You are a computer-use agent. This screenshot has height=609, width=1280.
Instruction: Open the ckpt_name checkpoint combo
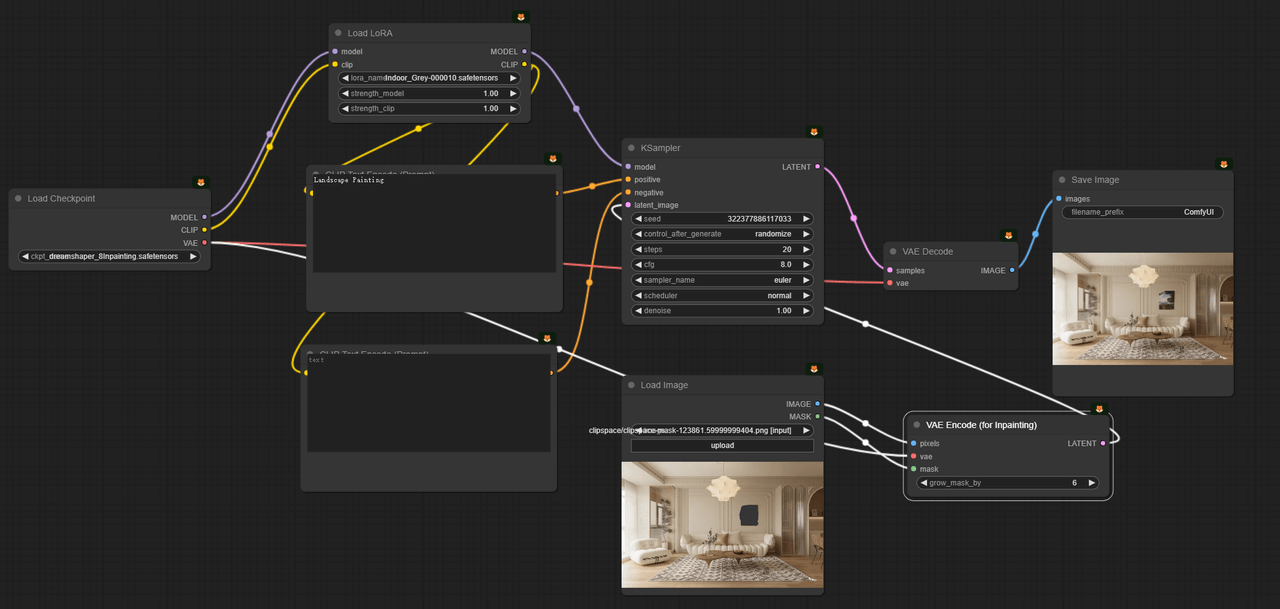pyautogui.click(x=110, y=257)
